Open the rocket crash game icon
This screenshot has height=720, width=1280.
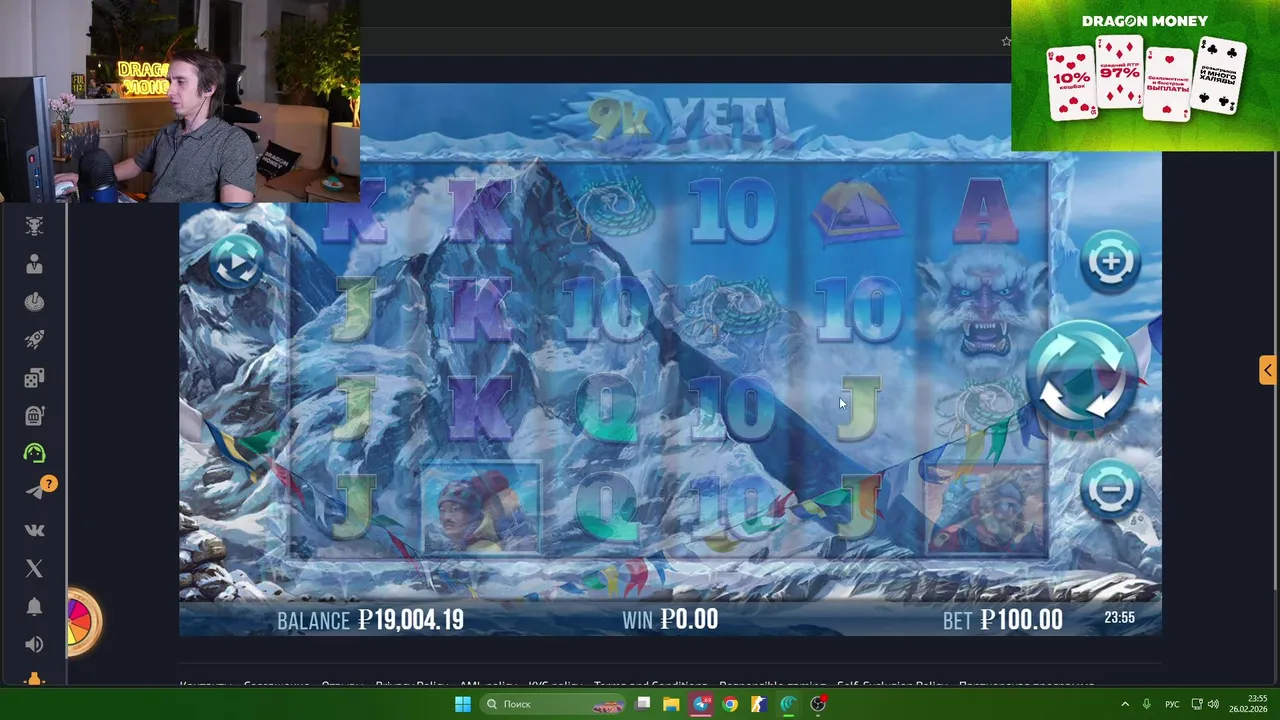[x=34, y=340]
